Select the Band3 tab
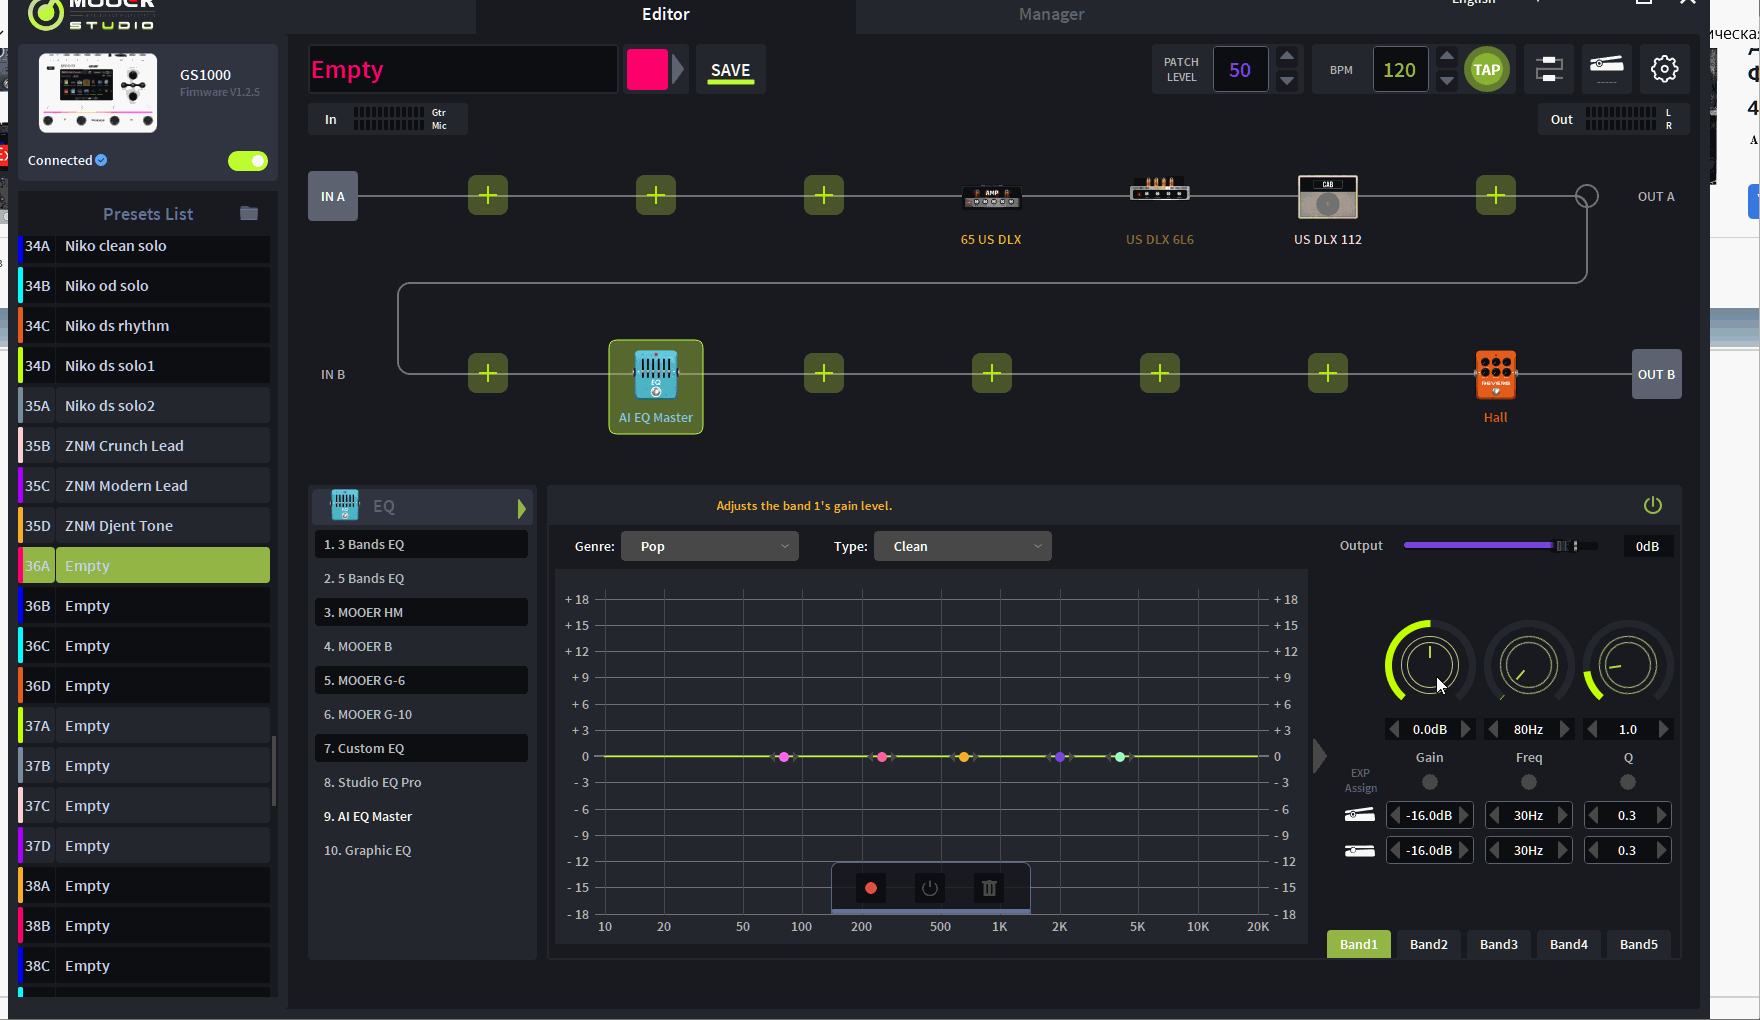 coord(1498,944)
